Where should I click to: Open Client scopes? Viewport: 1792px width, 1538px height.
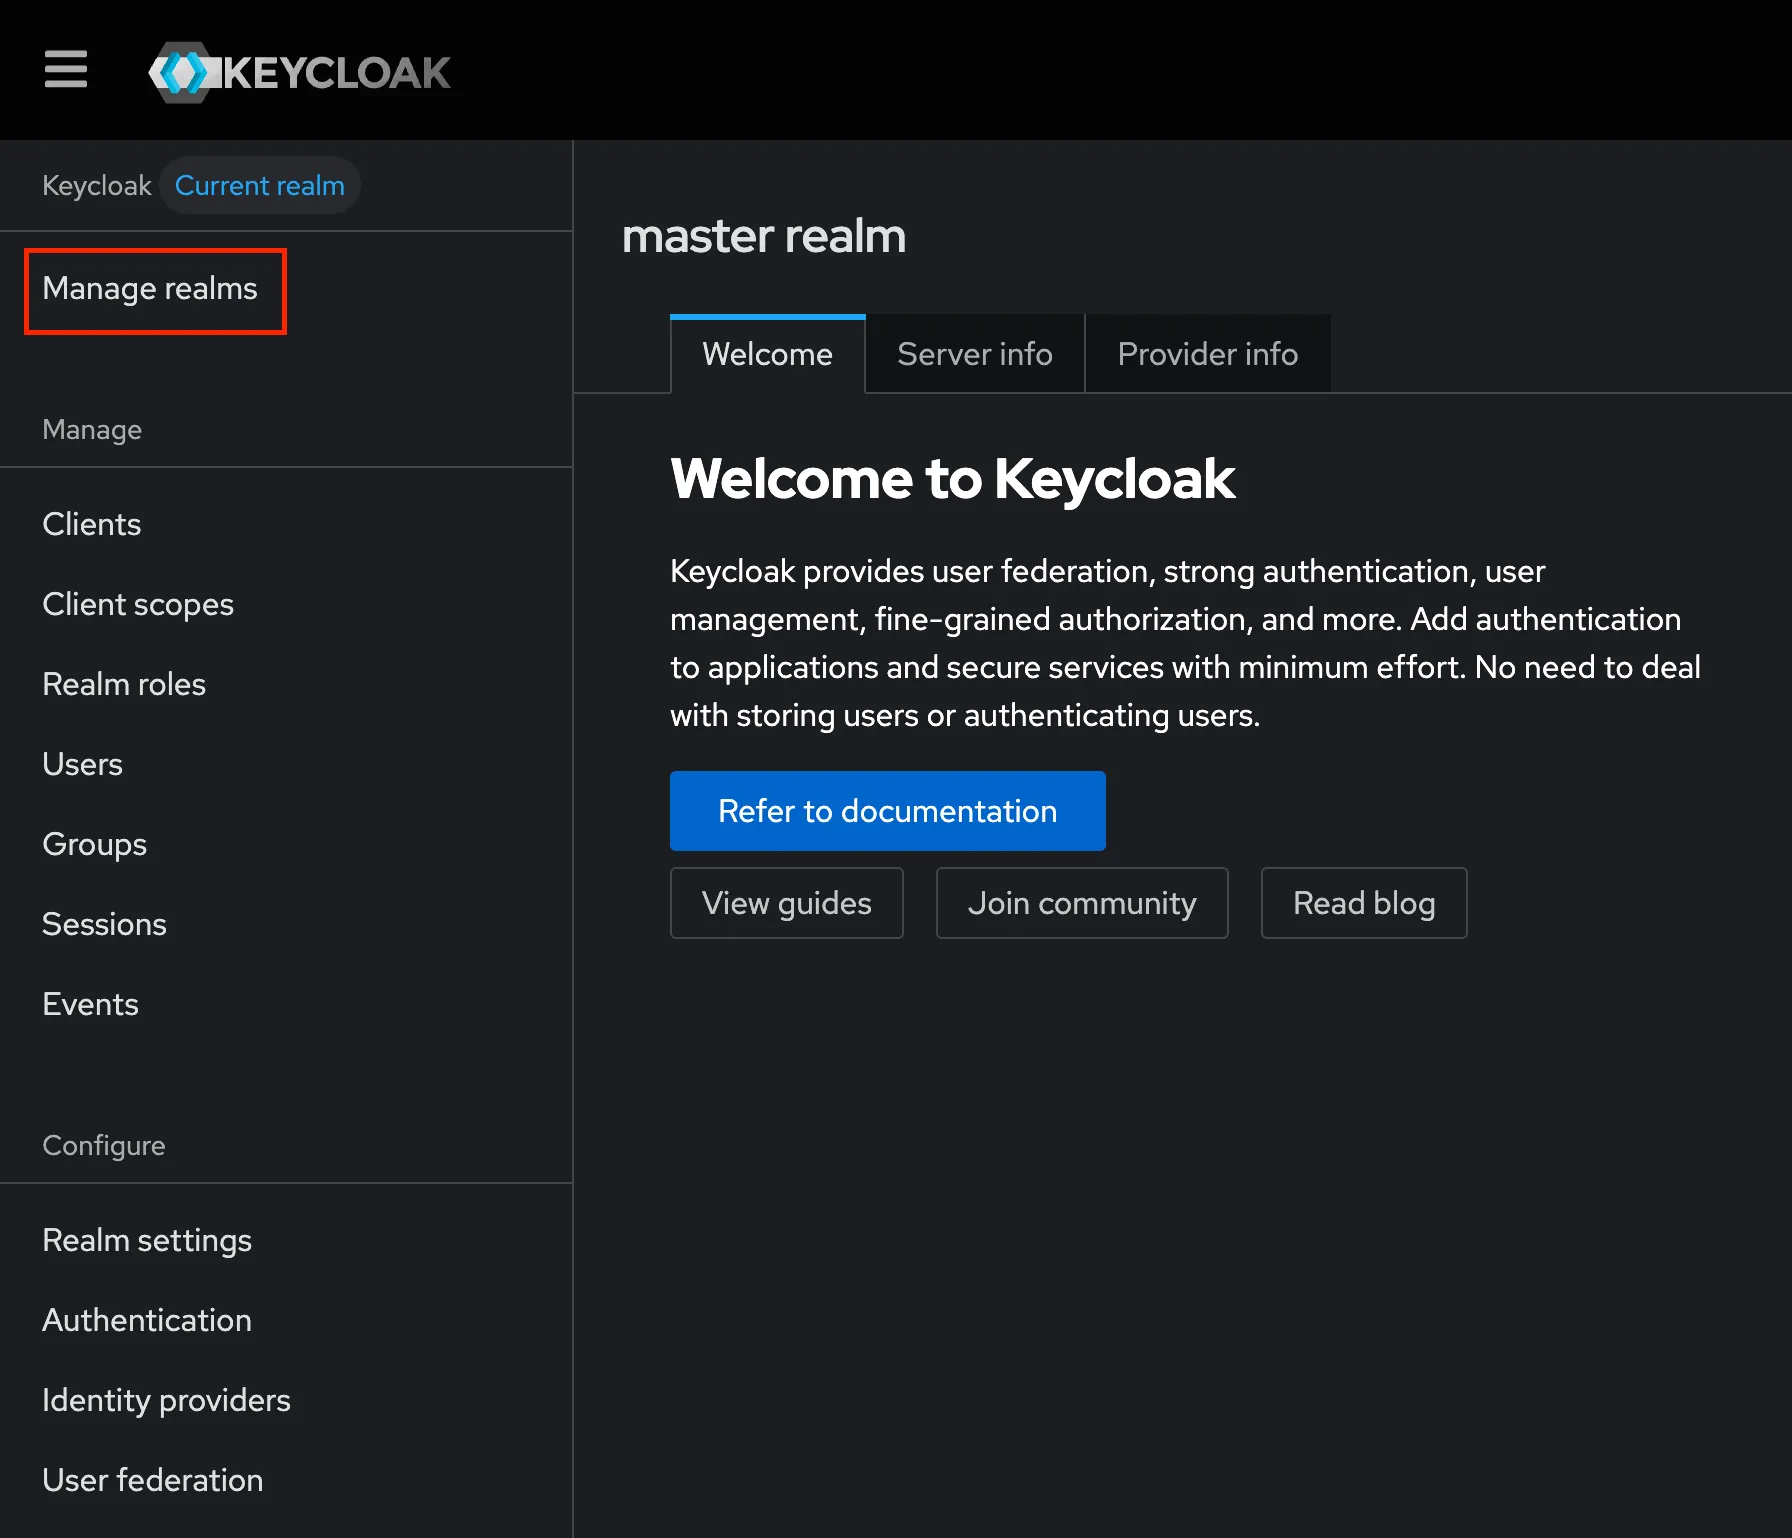[137, 604]
